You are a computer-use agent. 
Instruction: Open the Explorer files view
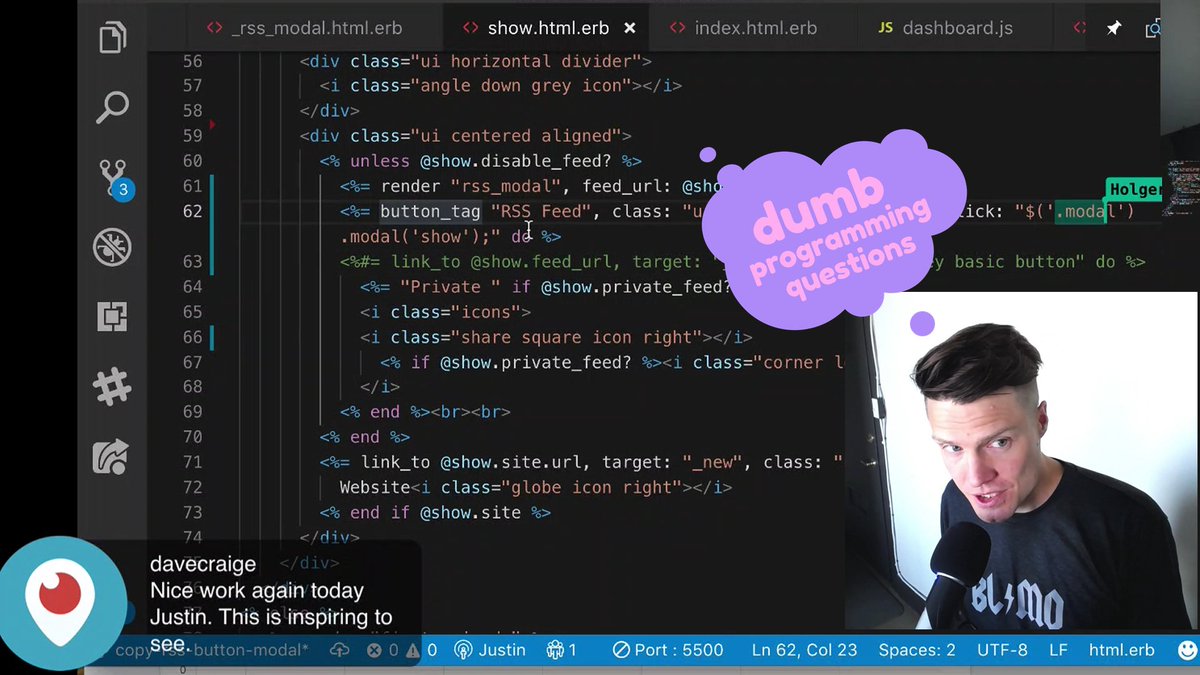(112, 40)
